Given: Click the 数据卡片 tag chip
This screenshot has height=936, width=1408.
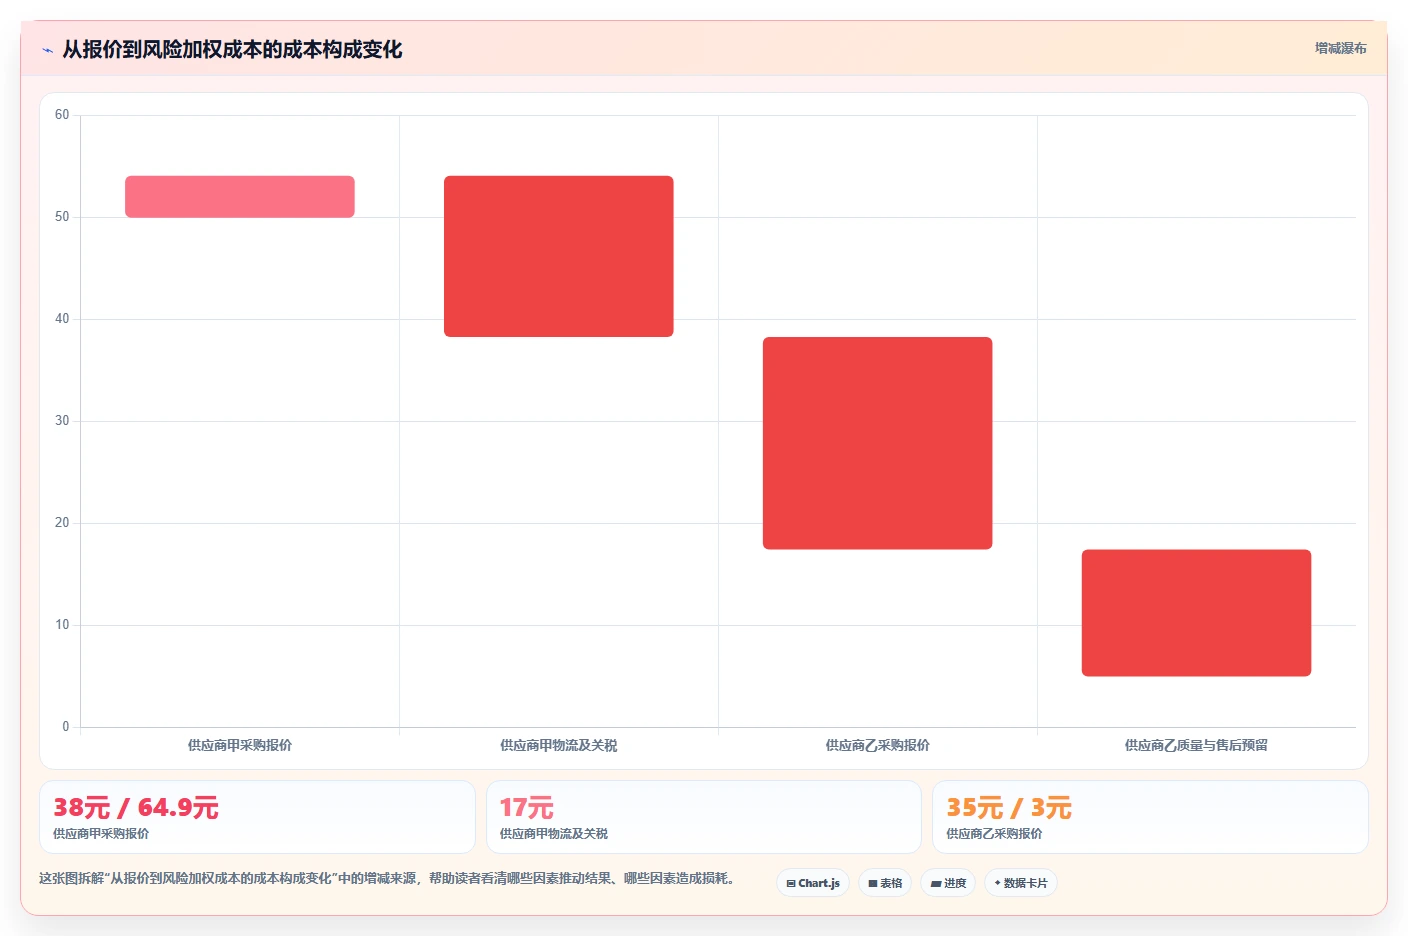Looking at the screenshot, I should [1021, 883].
